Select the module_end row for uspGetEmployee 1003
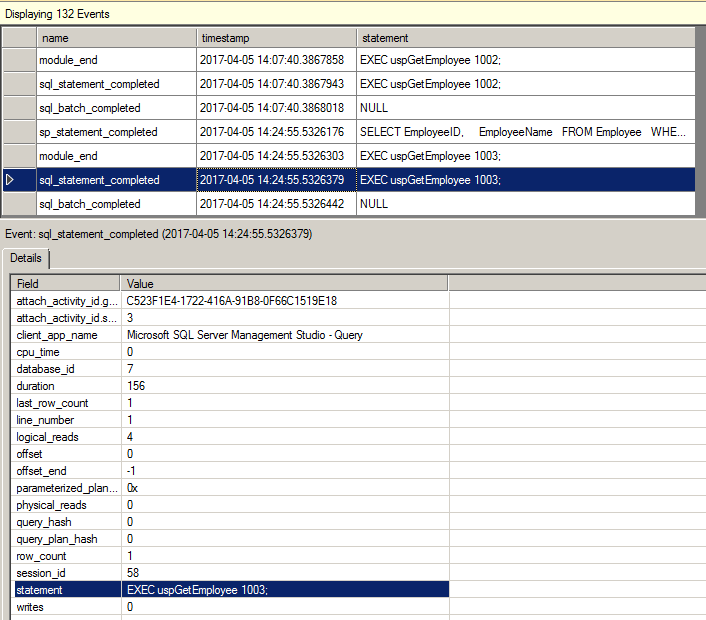Screen dimensions: 706x620 coord(68,156)
